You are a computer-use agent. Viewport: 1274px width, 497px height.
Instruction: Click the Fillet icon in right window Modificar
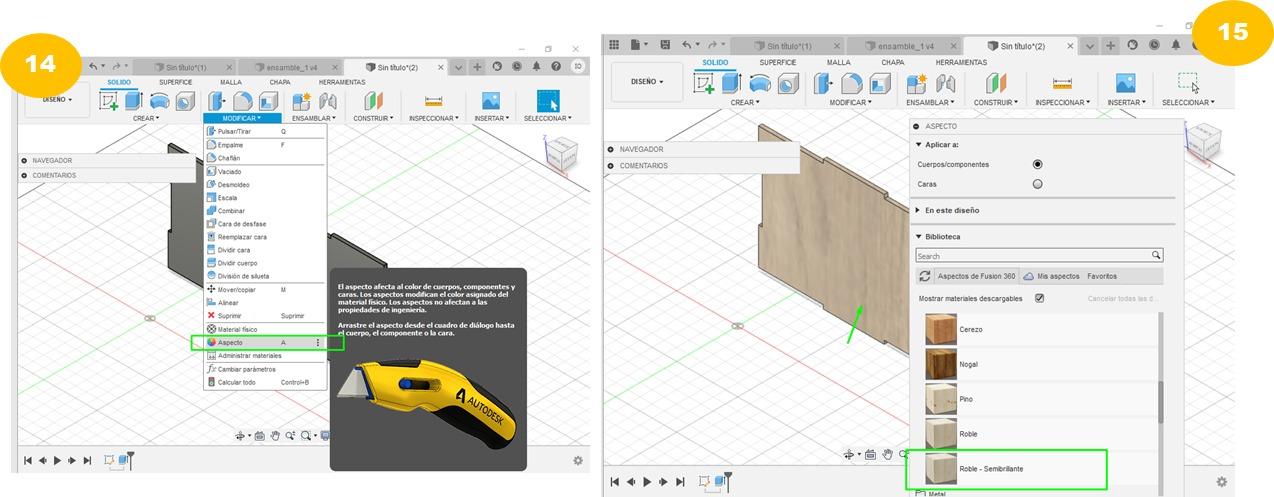click(851, 84)
